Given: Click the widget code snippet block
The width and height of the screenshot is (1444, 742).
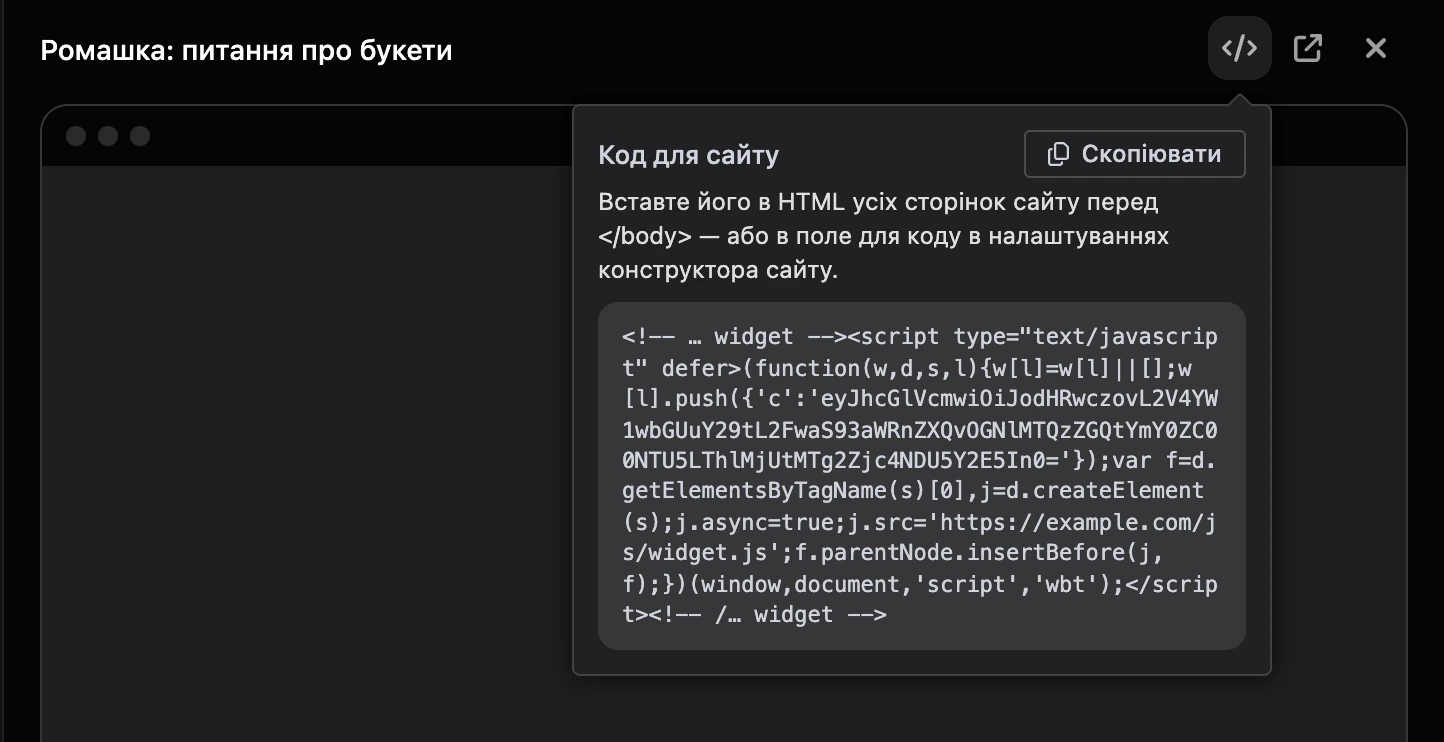Looking at the screenshot, I should coord(922,476).
